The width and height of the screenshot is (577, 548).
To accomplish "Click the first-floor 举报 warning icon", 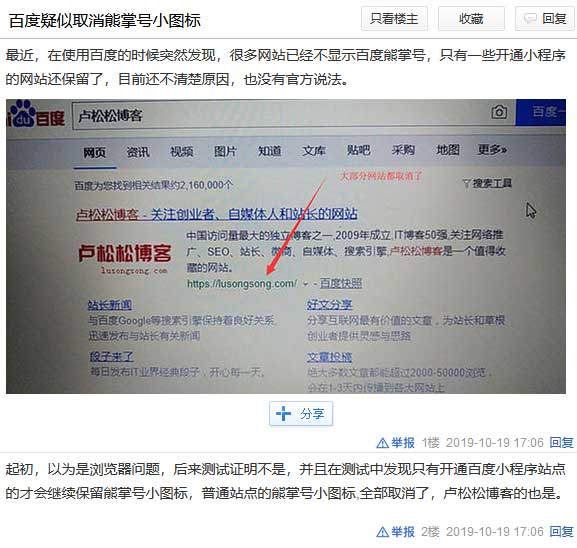I will coord(383,443).
